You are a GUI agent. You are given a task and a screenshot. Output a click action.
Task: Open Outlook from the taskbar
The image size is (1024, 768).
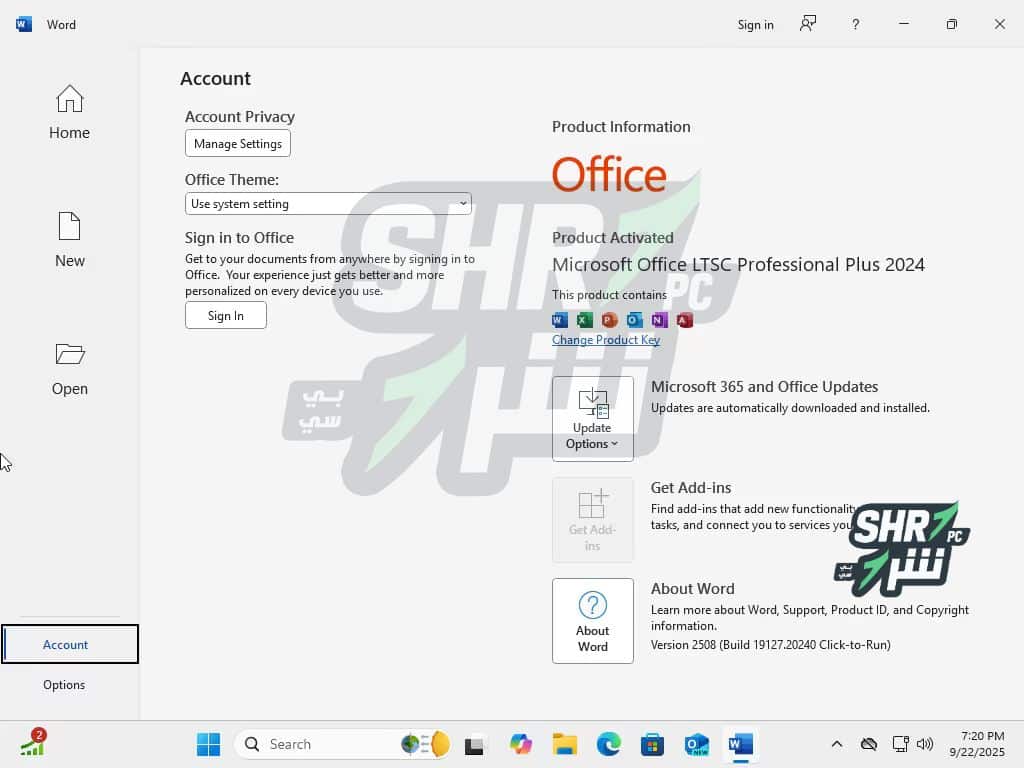(697, 744)
